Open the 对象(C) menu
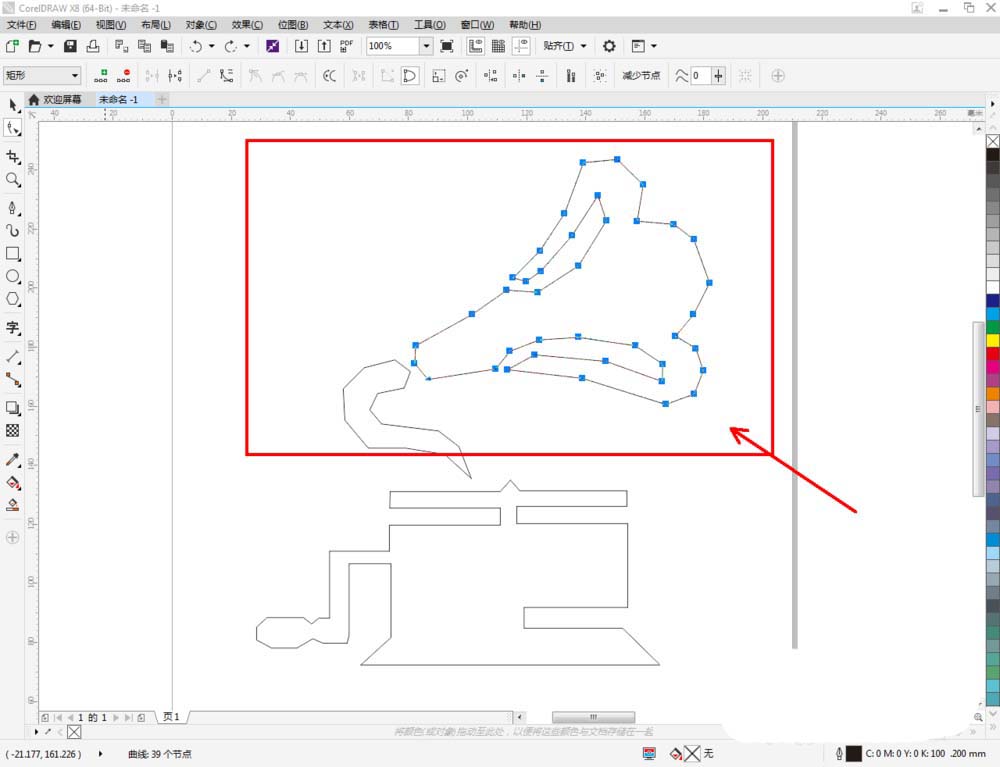The width and height of the screenshot is (1000, 767). pyautogui.click(x=201, y=25)
